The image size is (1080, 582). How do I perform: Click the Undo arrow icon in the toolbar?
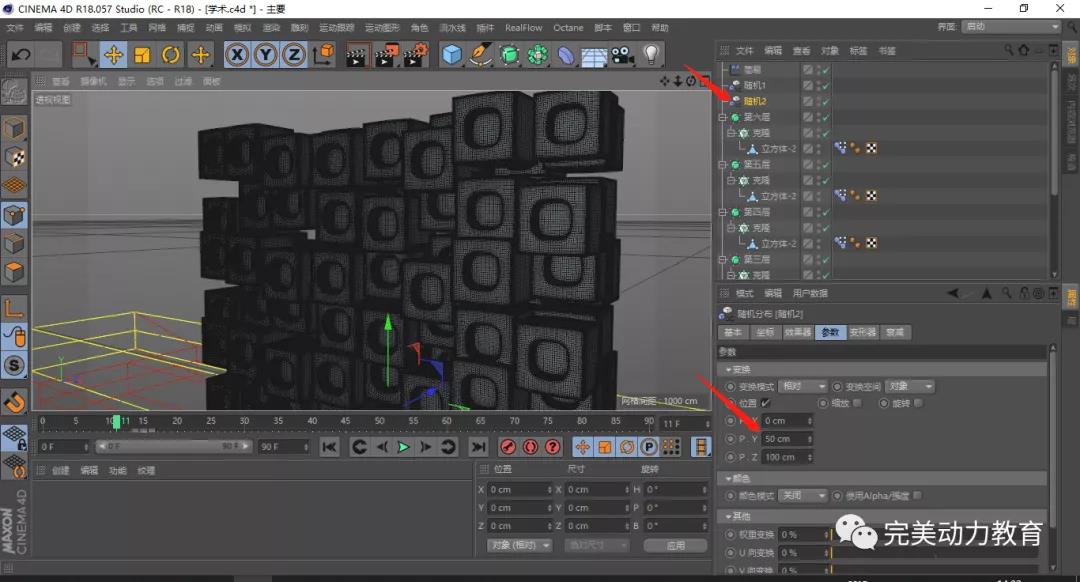(x=20, y=54)
